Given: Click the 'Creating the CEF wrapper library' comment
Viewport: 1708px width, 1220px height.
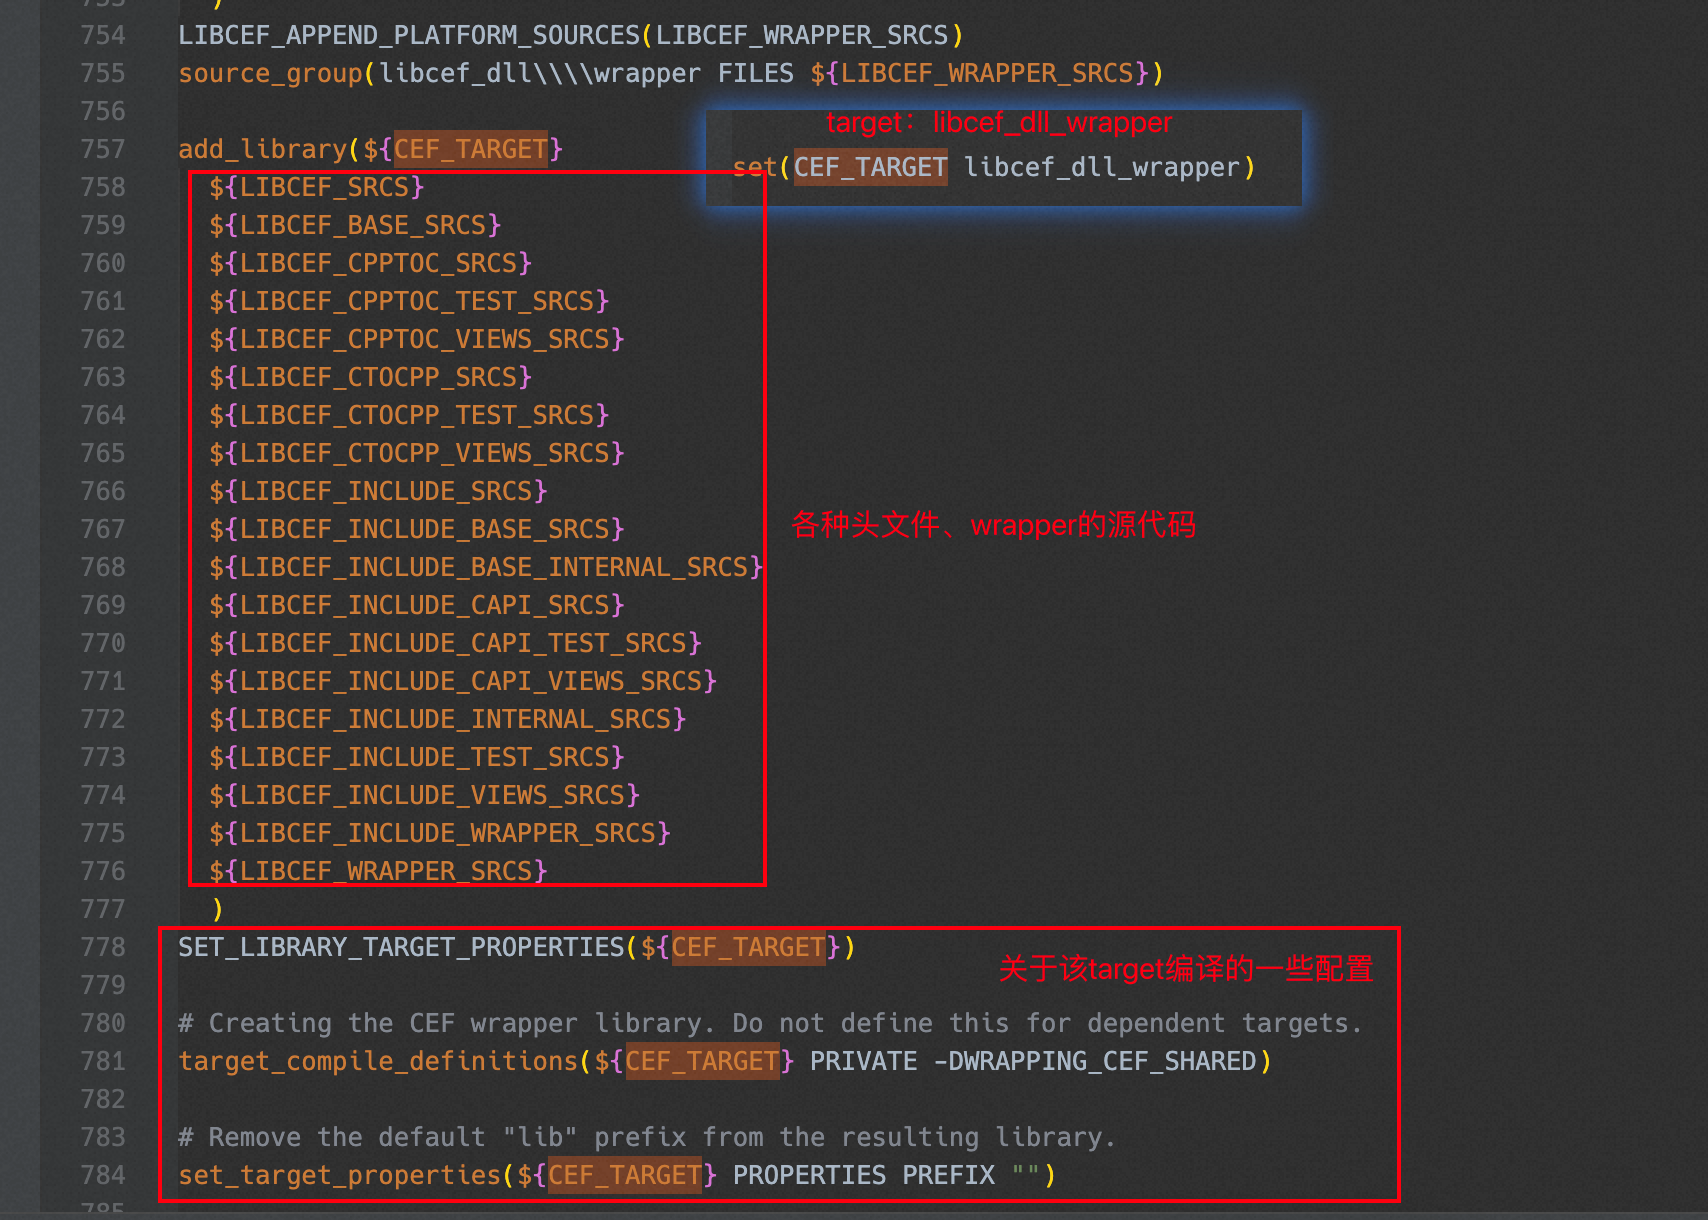Looking at the screenshot, I should click(x=770, y=1023).
